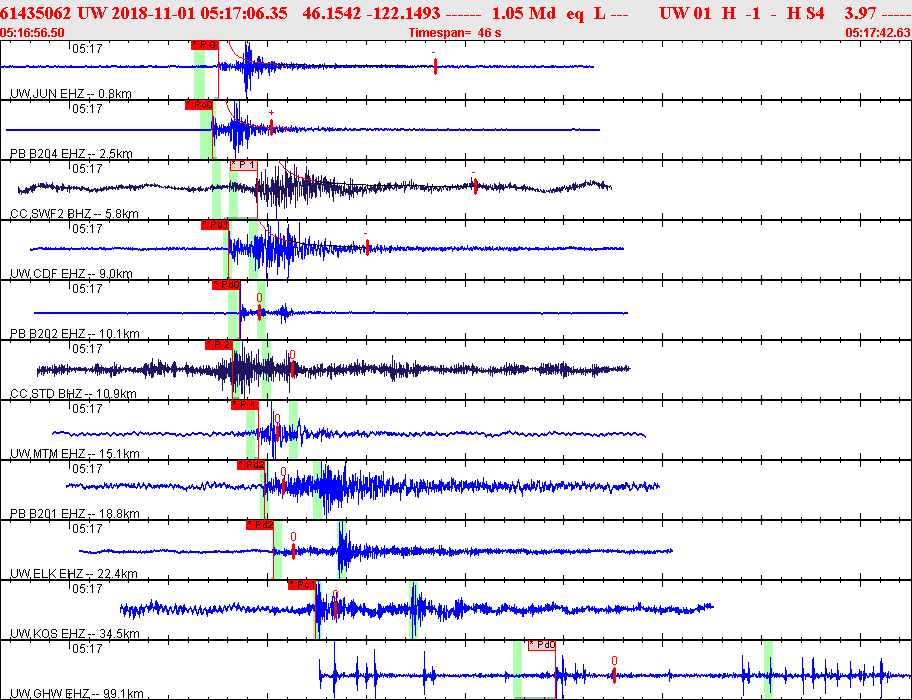Select the '* Pd2' pick flag on B201 trace

251,465
